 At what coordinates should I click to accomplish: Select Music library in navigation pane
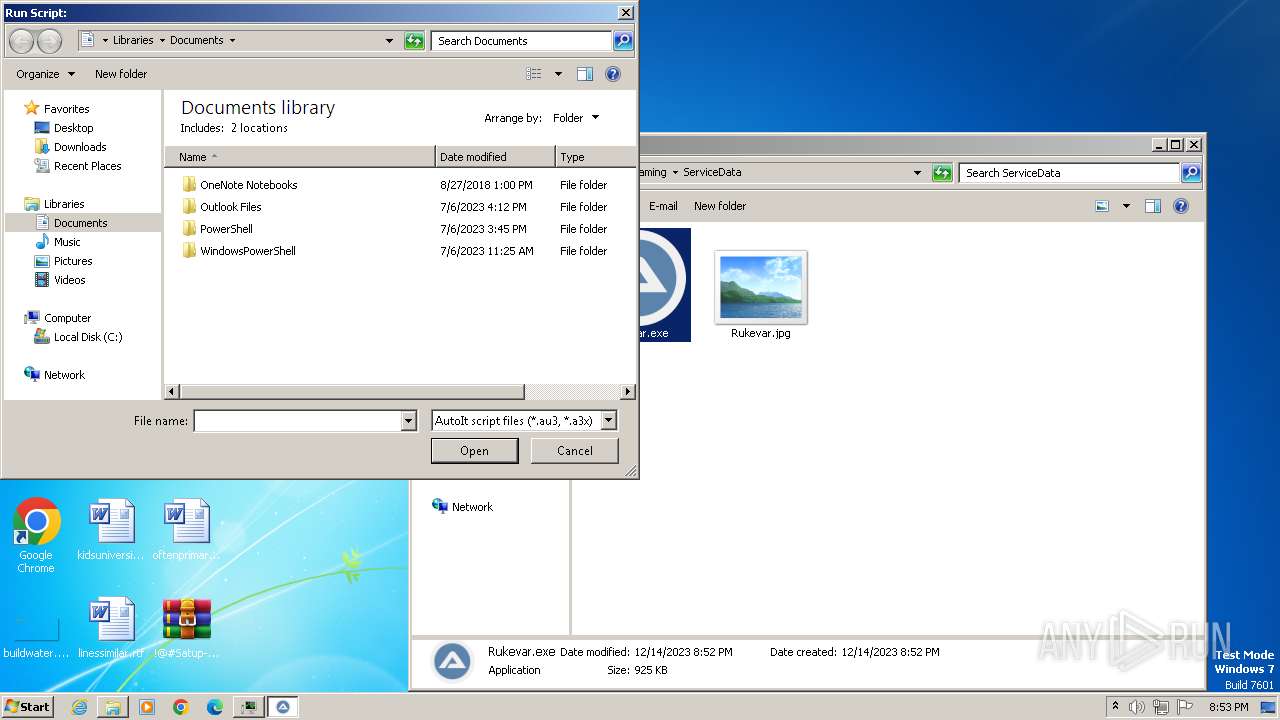pos(67,242)
